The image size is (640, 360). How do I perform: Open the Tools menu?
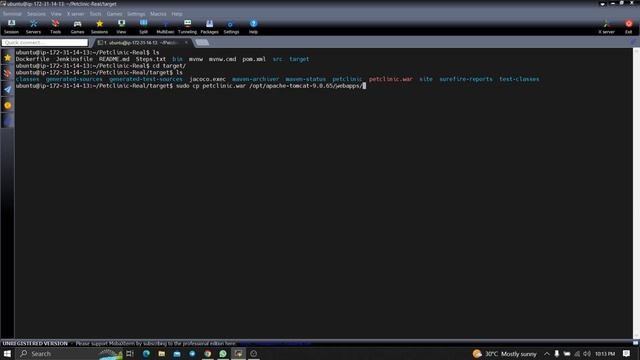(x=95, y=14)
